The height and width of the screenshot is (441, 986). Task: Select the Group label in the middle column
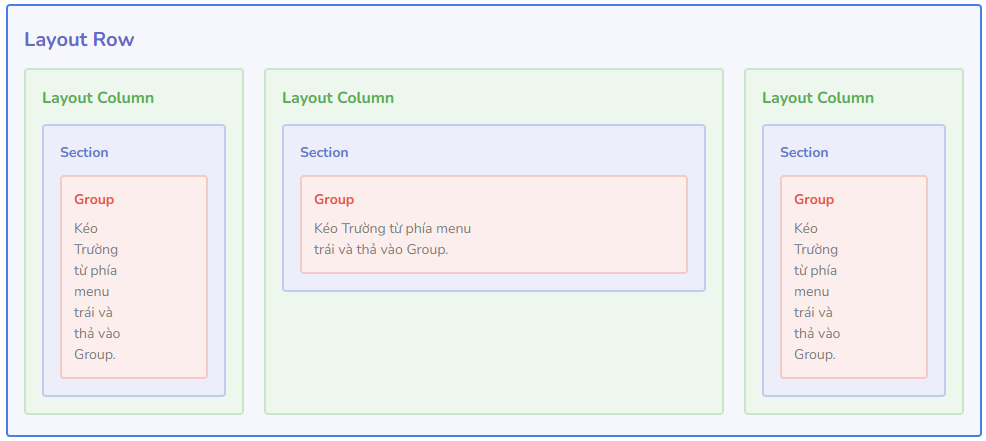(x=334, y=199)
